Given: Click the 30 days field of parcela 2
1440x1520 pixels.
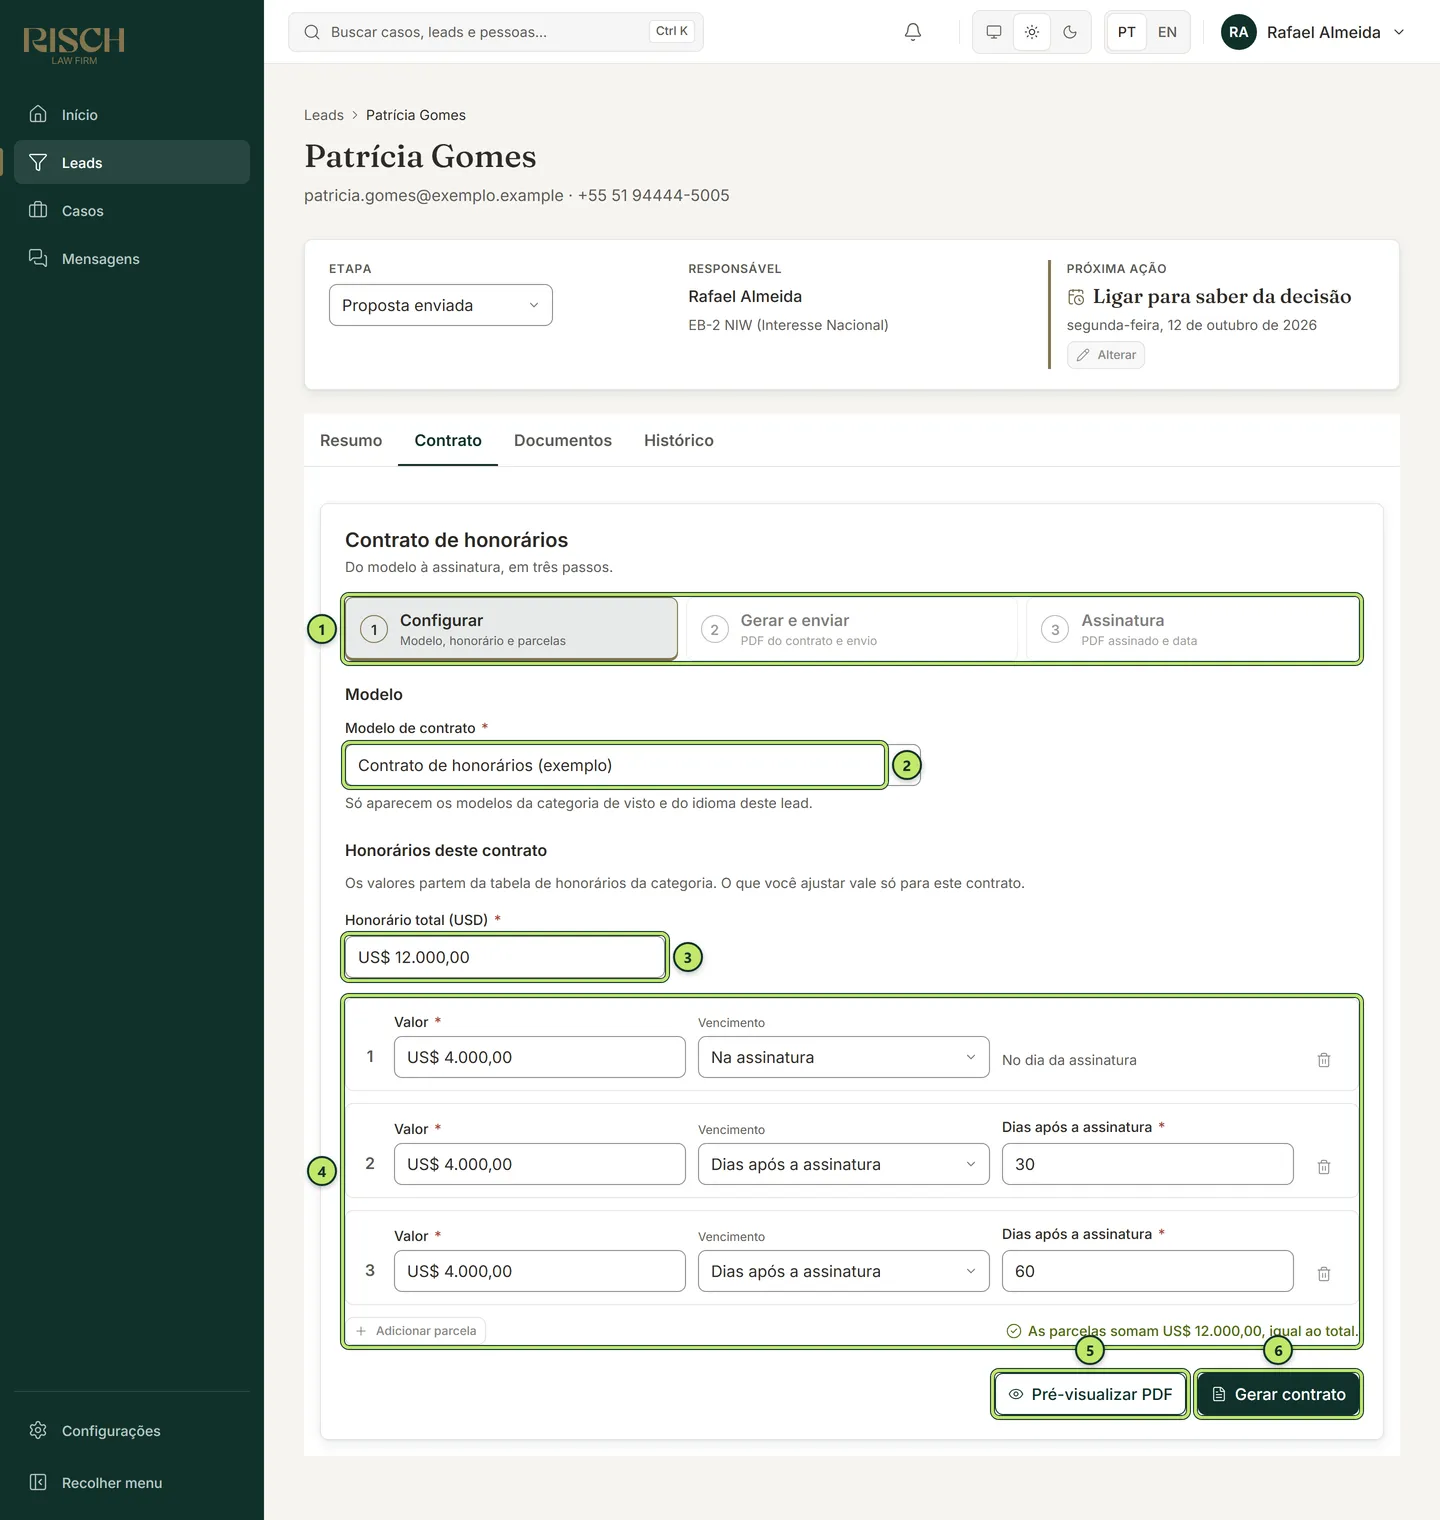Looking at the screenshot, I should tap(1148, 1164).
